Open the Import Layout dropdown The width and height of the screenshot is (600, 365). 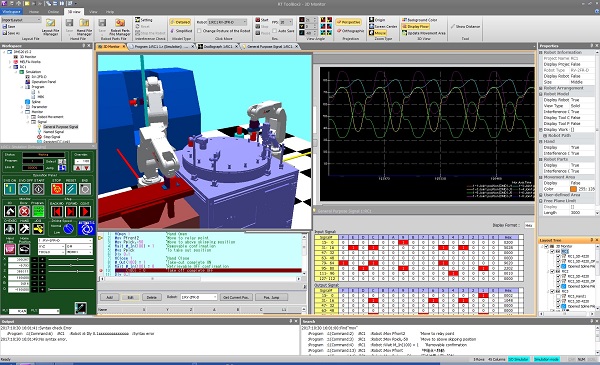(21, 20)
